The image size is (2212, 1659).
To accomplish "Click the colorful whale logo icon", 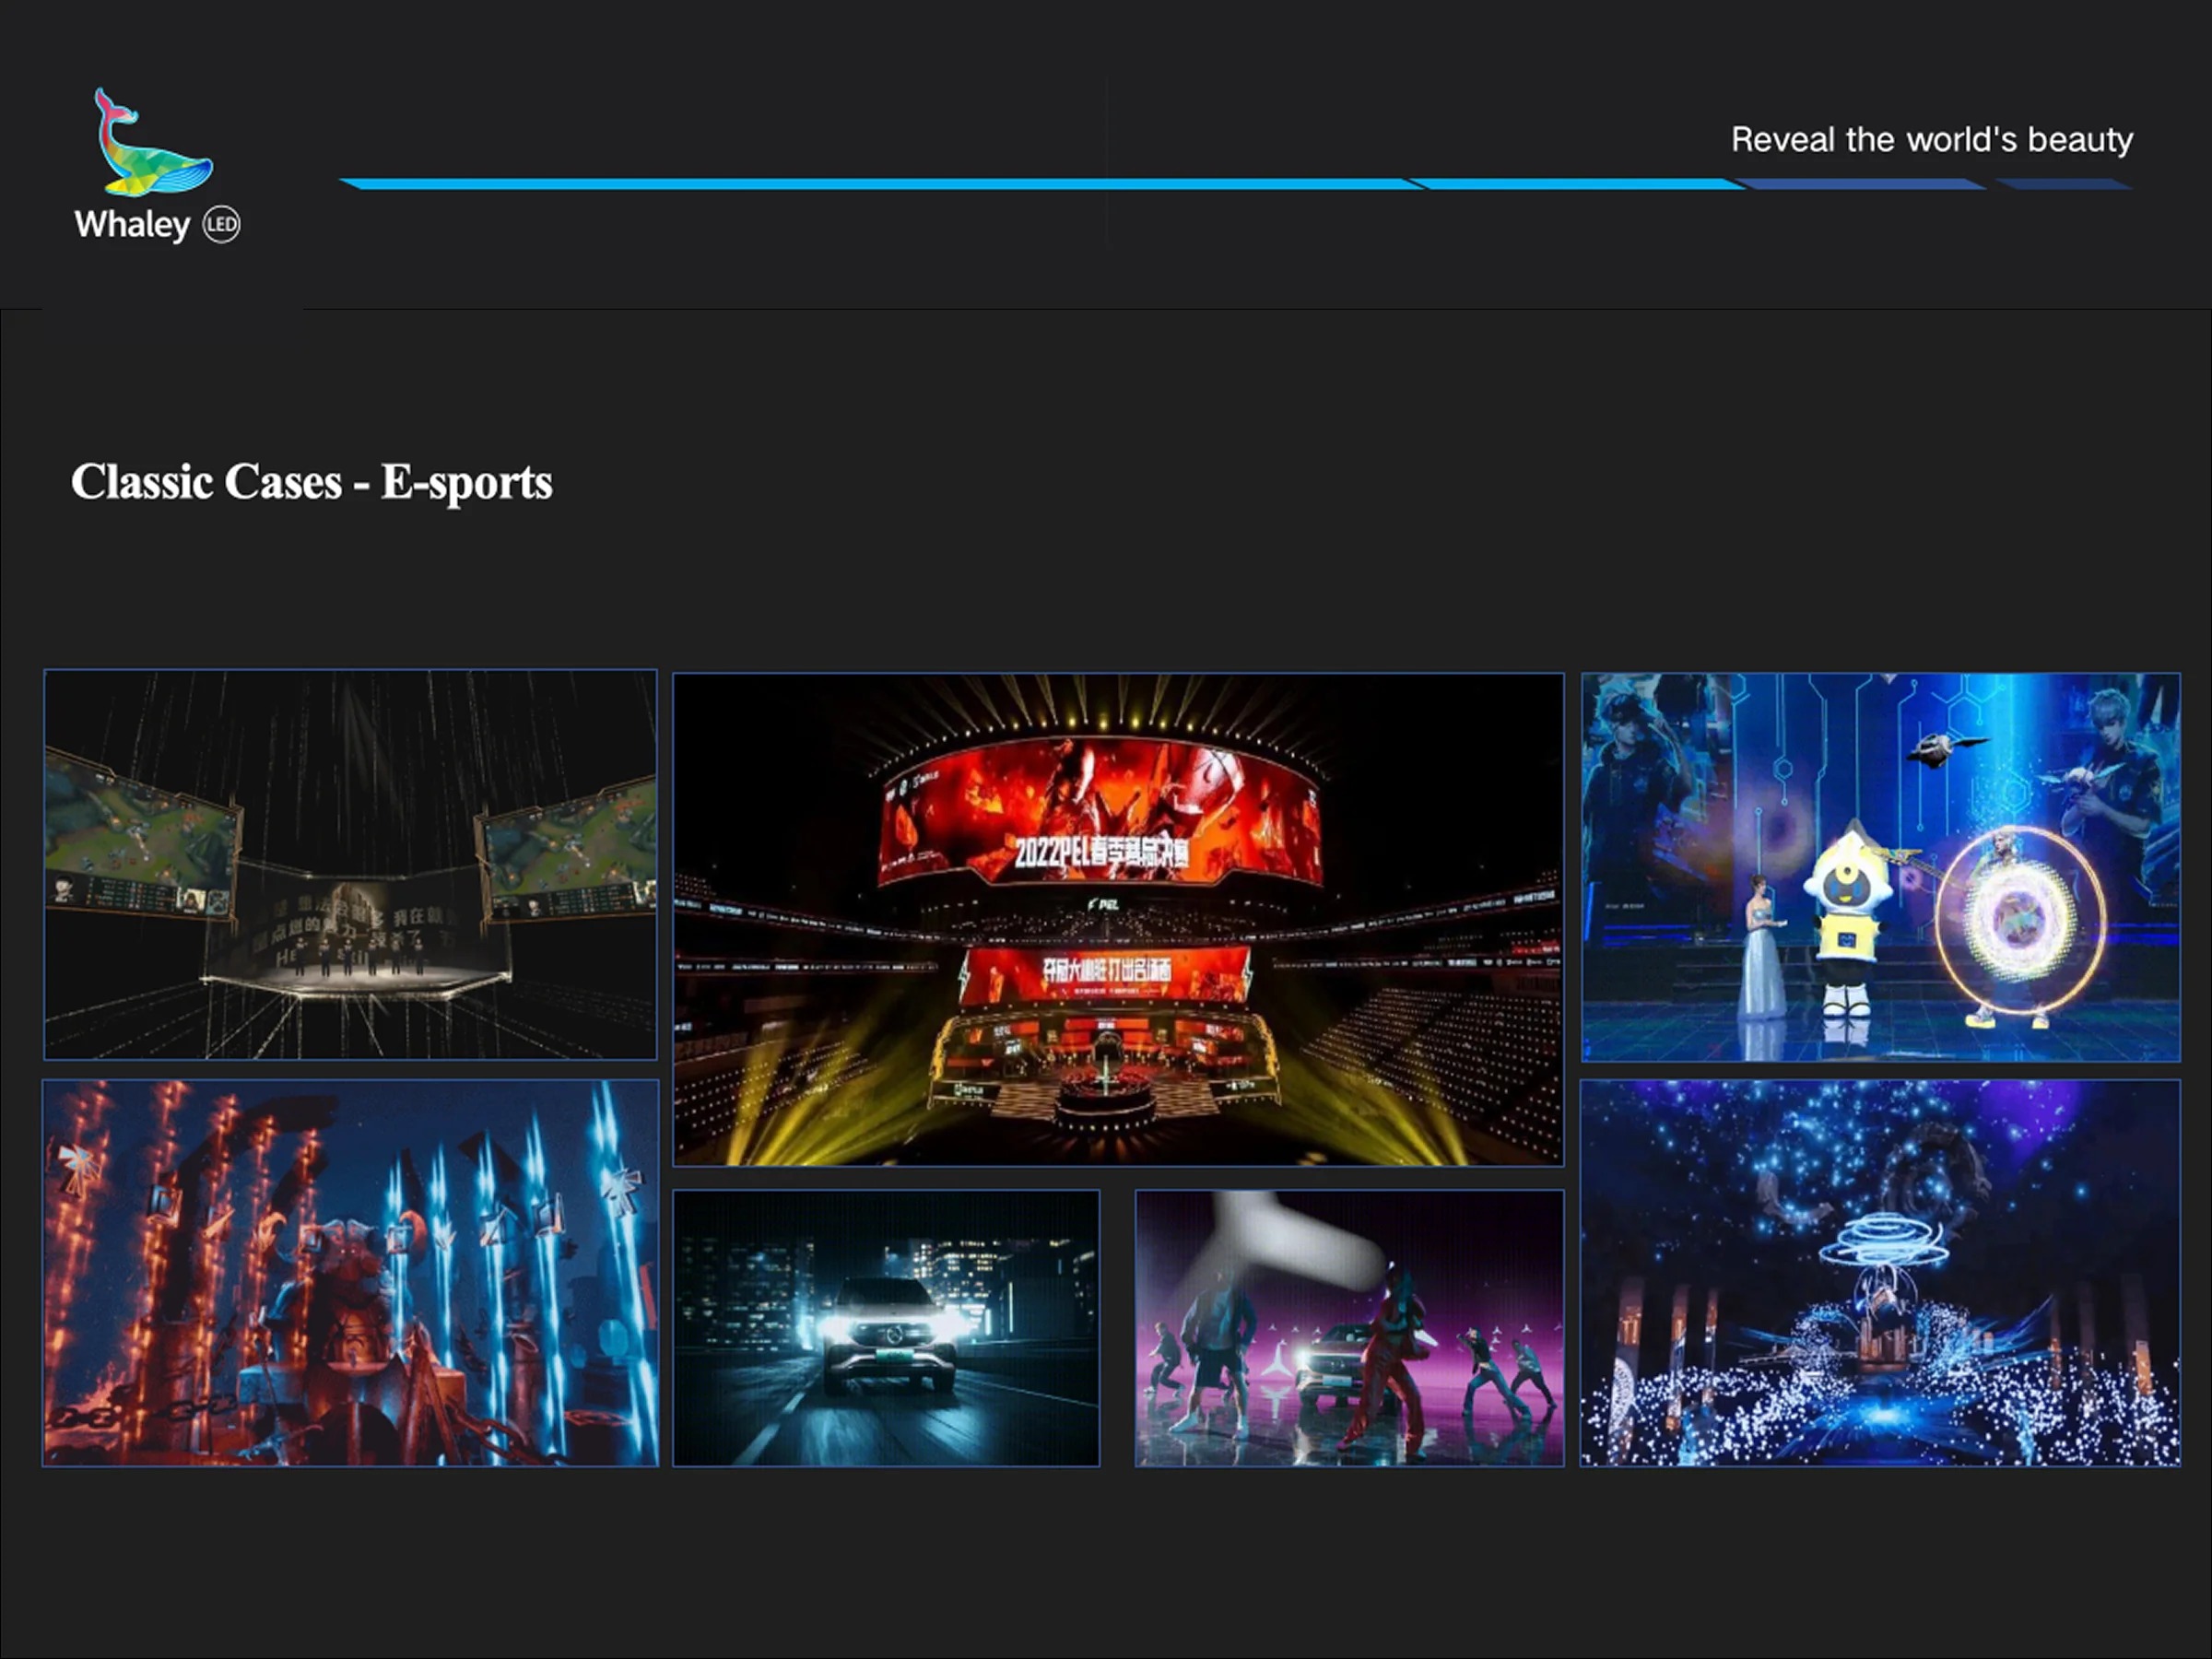I will [152, 143].
